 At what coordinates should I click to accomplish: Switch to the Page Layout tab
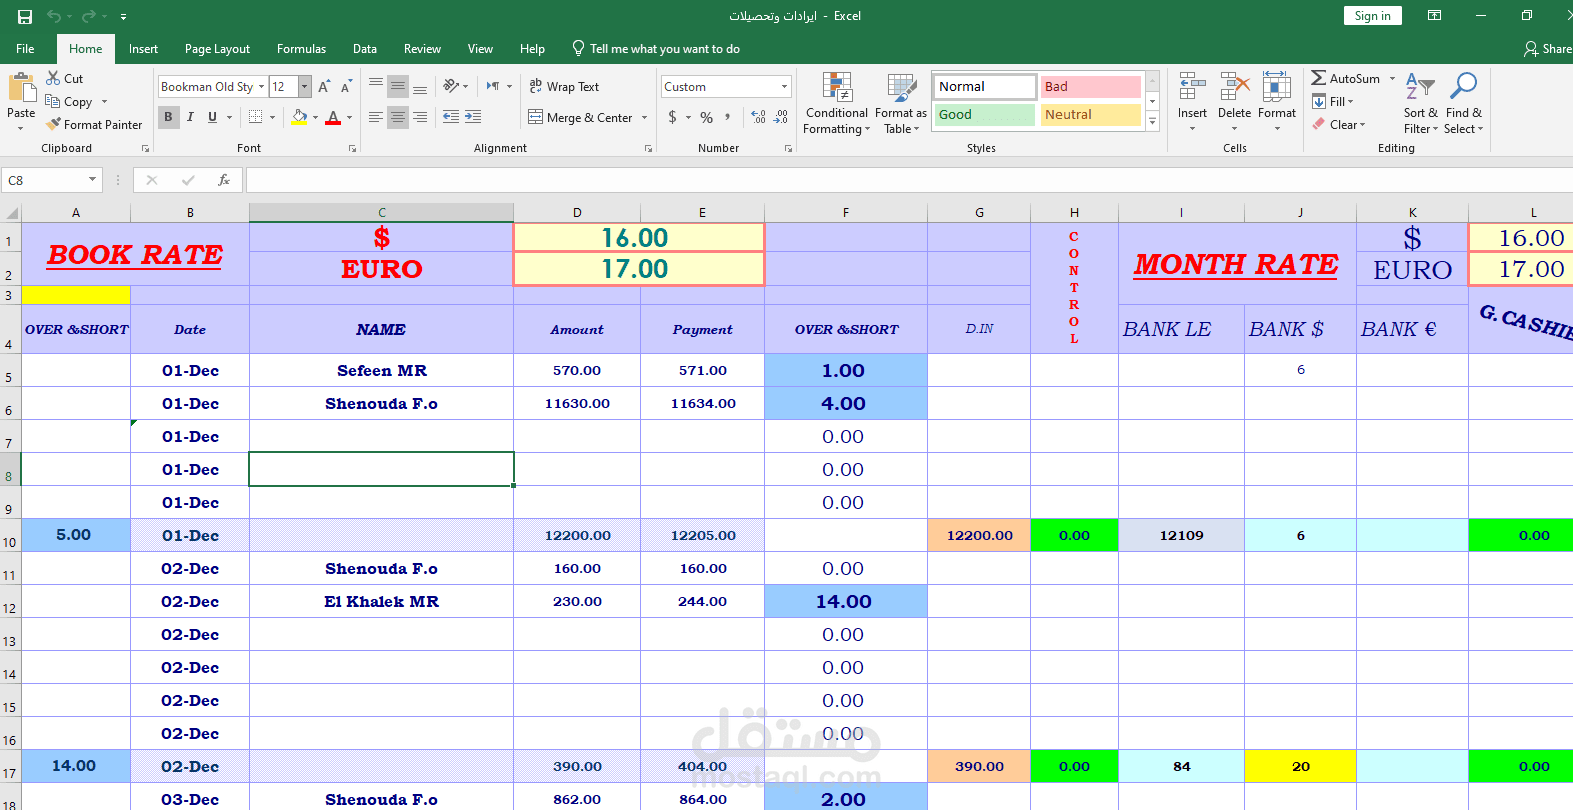(217, 48)
